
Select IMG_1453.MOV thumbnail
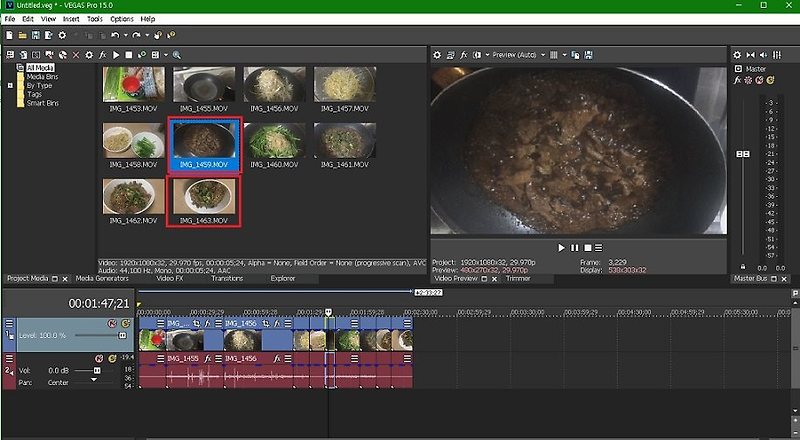pos(134,85)
